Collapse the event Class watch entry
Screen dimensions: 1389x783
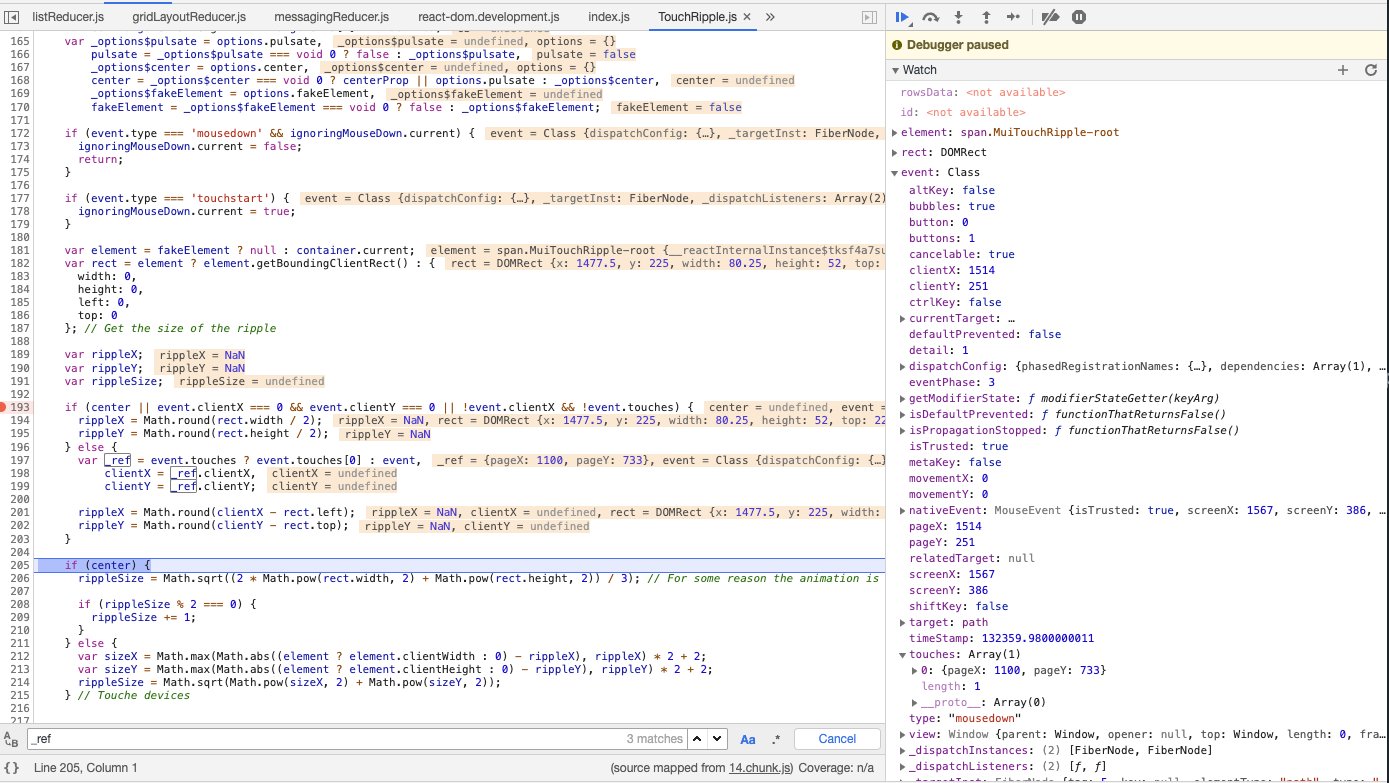(896, 172)
